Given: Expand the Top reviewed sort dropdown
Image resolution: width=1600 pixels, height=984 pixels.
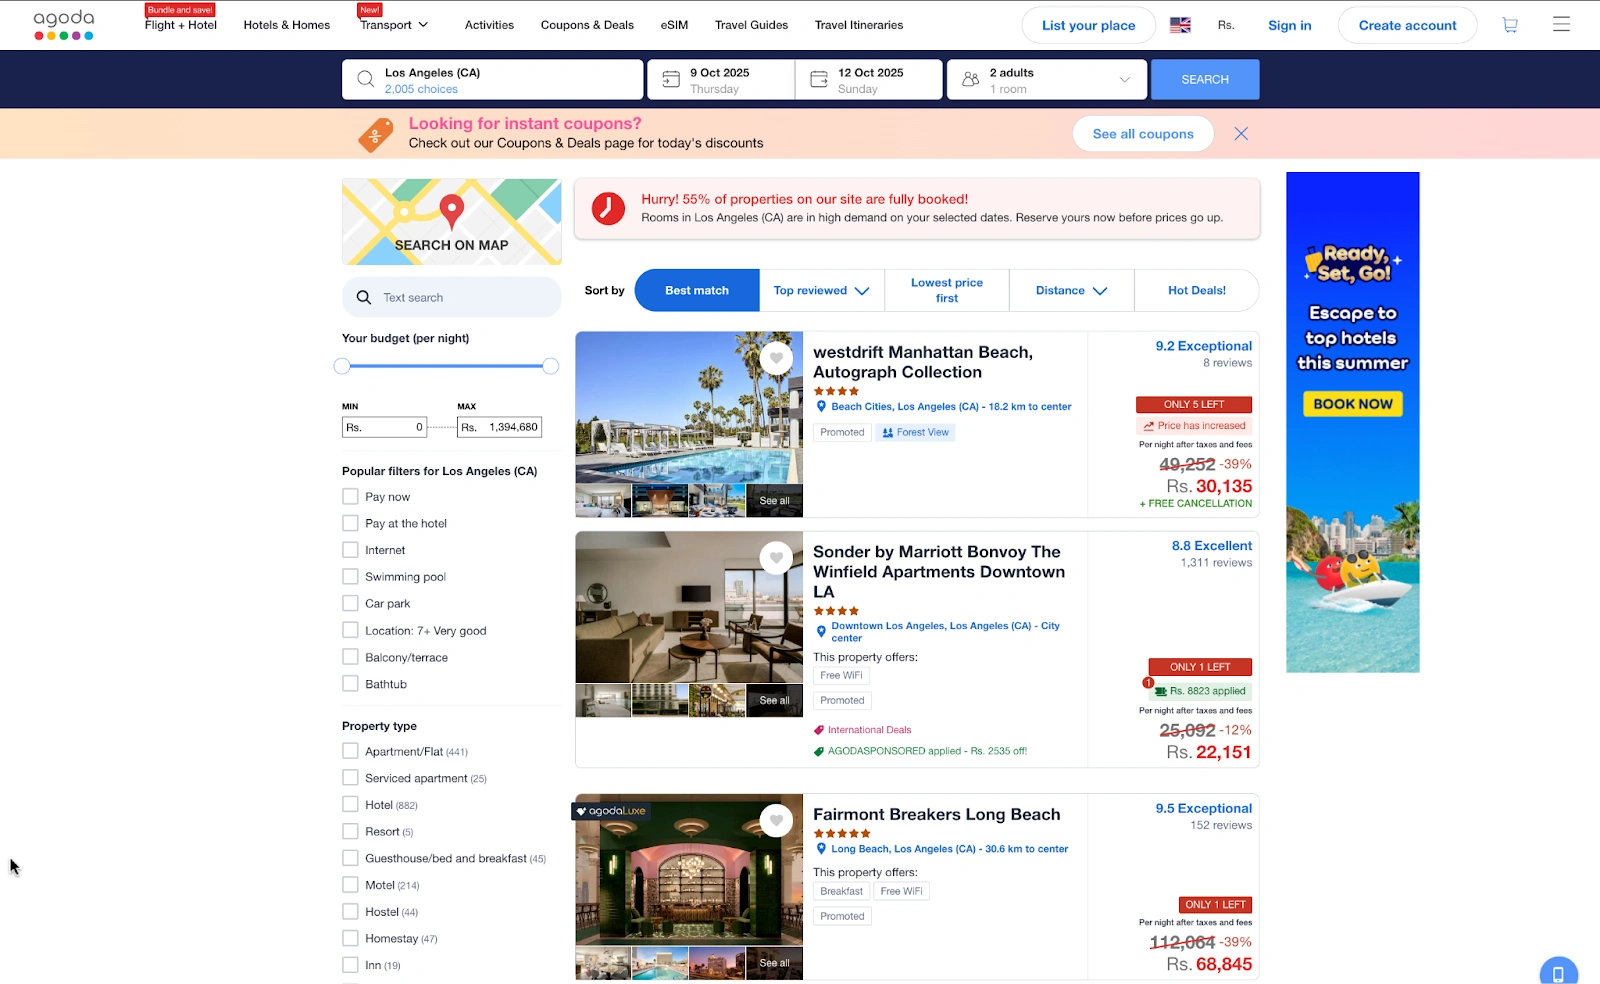Looking at the screenshot, I should (x=821, y=291).
